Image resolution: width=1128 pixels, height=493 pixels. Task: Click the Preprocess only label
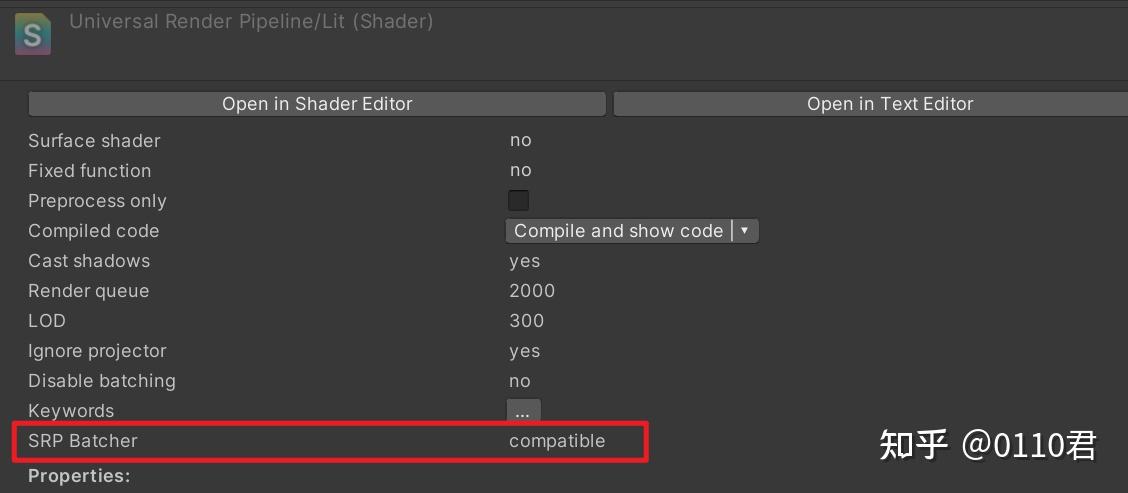(97, 201)
